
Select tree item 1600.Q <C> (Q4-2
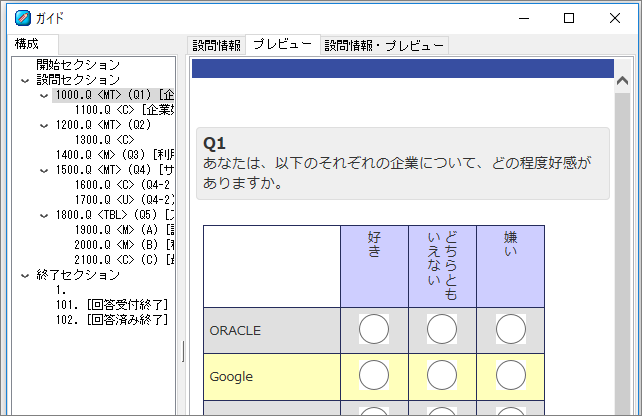122,185
